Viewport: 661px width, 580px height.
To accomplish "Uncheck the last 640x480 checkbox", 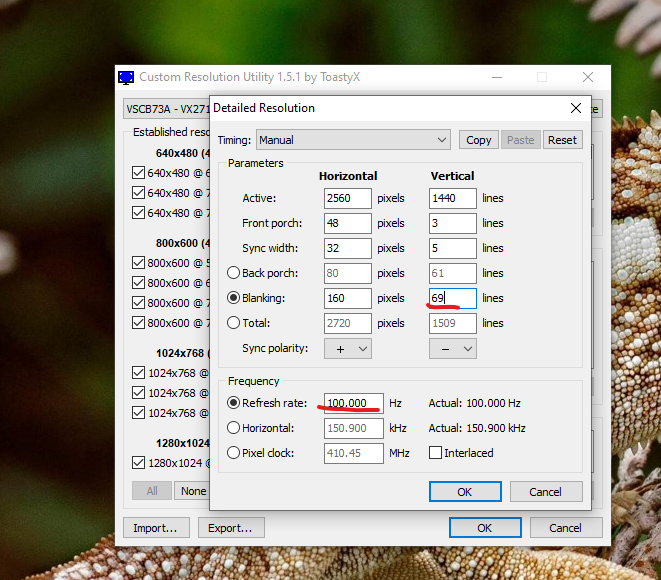I will click(138, 212).
